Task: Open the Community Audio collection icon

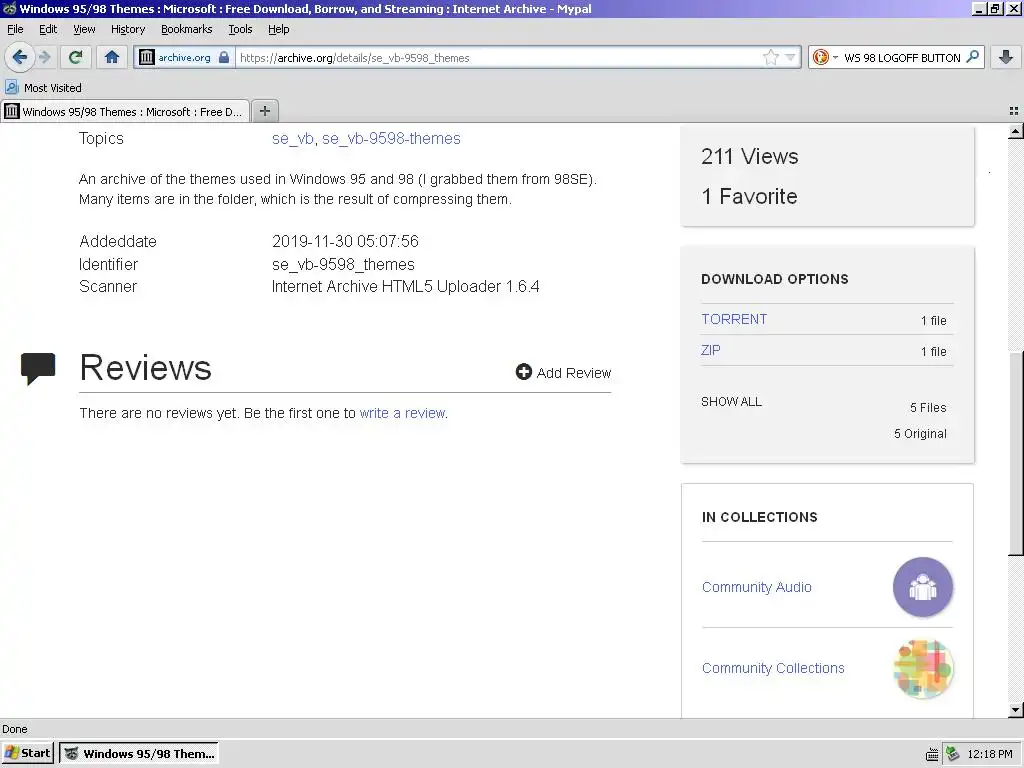Action: (x=923, y=587)
